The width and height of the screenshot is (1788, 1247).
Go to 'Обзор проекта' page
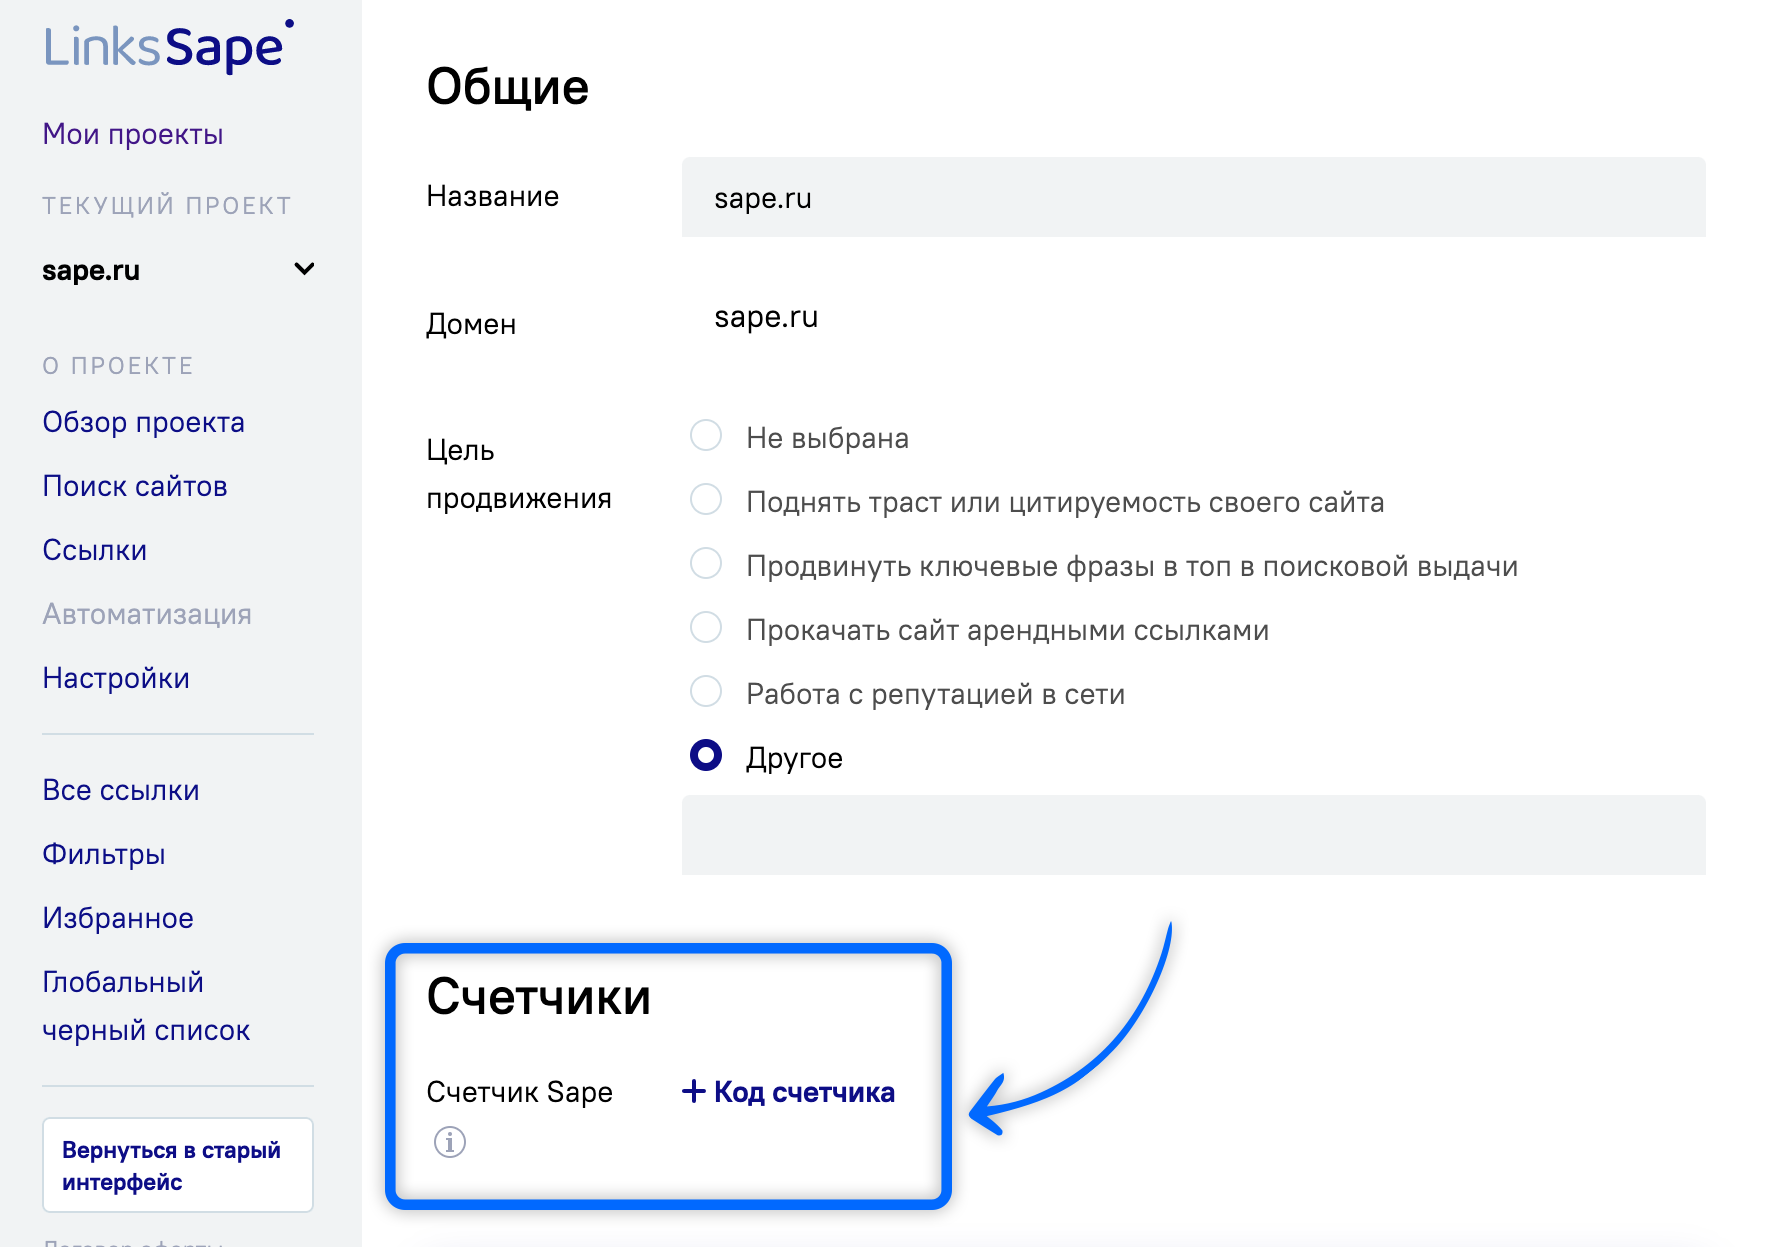(x=143, y=422)
